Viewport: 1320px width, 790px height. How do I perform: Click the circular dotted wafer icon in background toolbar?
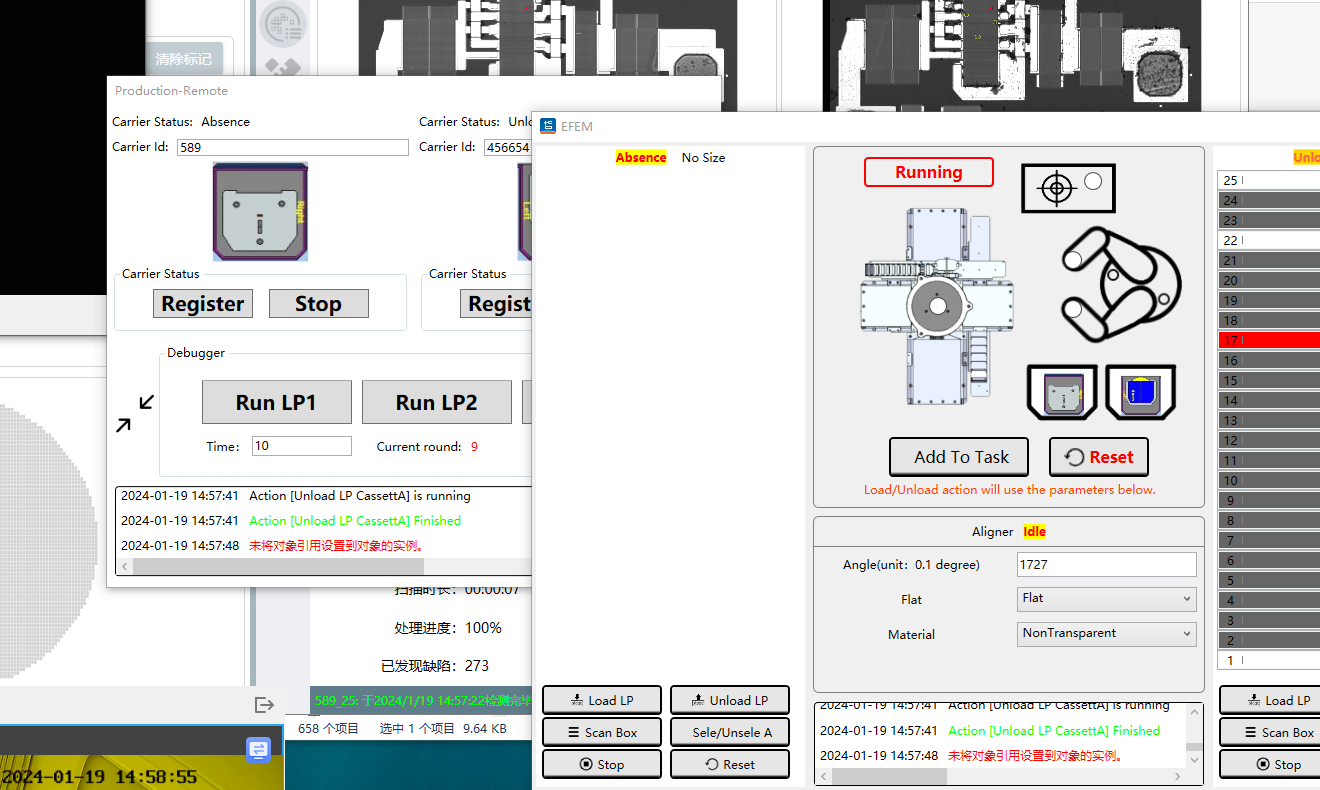pyautogui.click(x=284, y=24)
